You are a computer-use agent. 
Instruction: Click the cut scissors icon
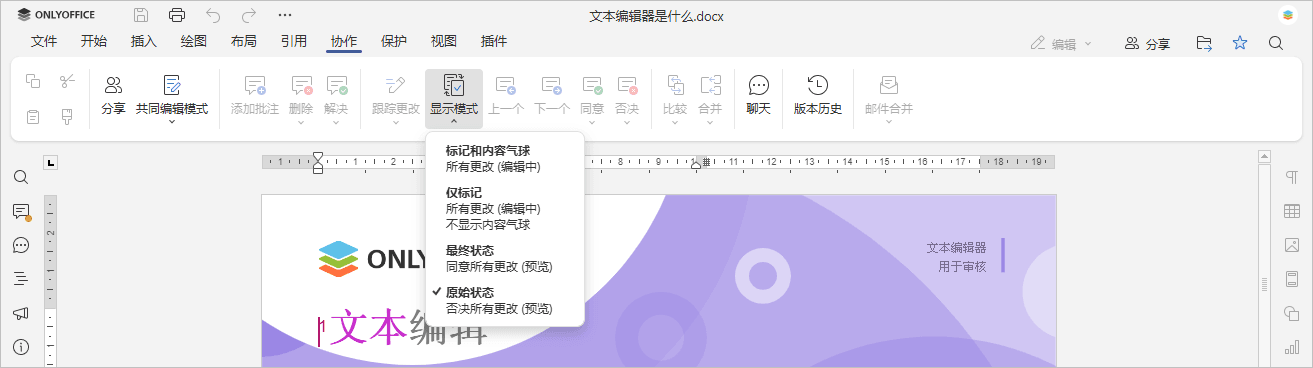(67, 82)
